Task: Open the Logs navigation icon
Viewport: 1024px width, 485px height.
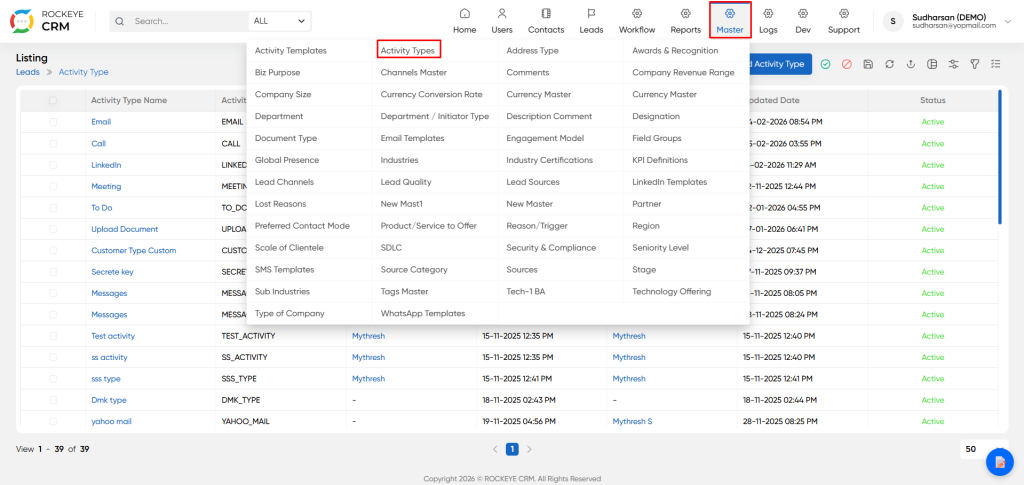Action: click(x=769, y=13)
